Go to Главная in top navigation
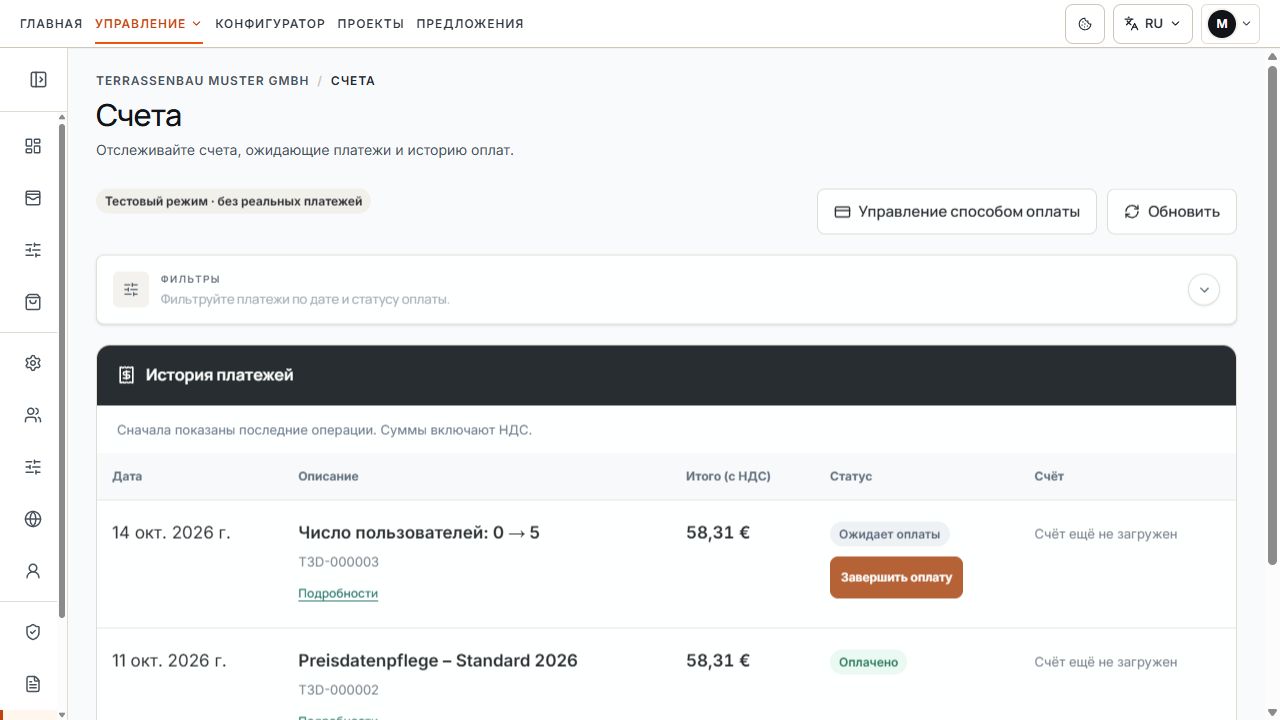1280x720 pixels. (x=51, y=24)
